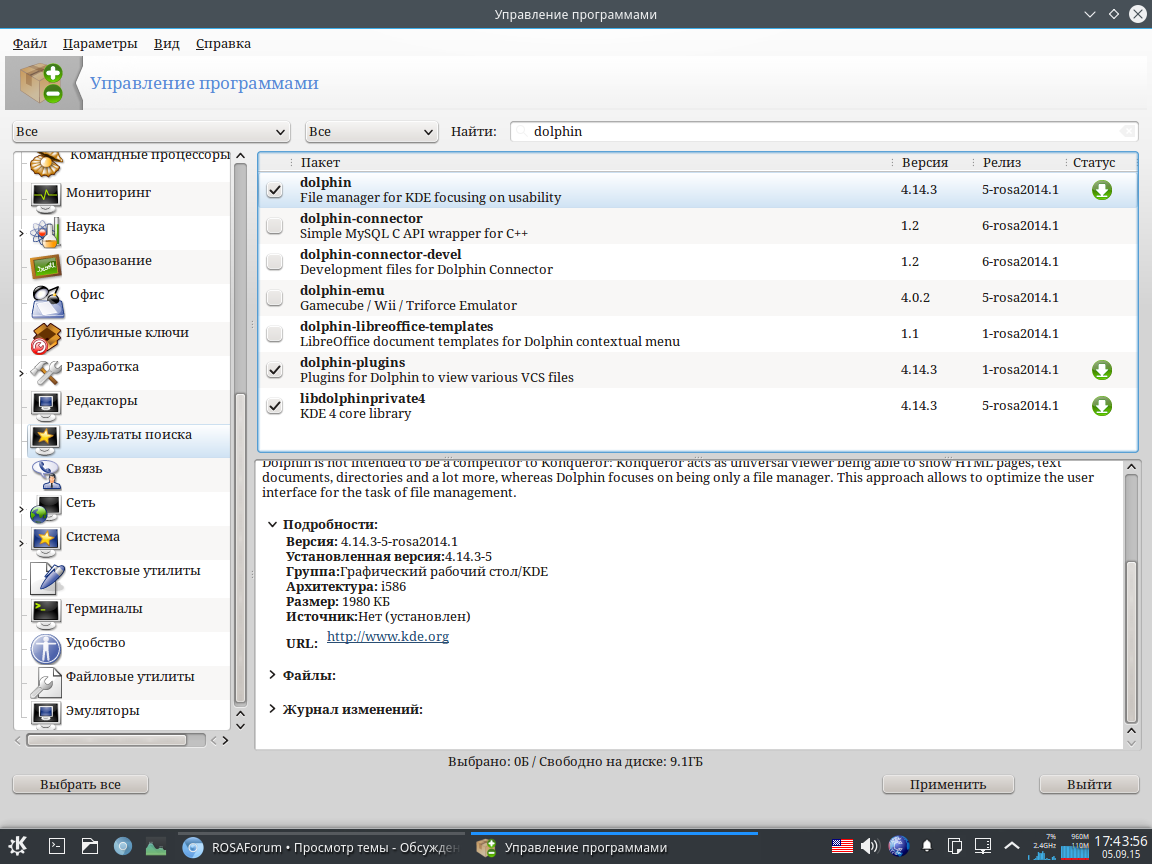Click the search field containing dolphin
The width and height of the screenshot is (1152, 864).
pyautogui.click(x=820, y=131)
